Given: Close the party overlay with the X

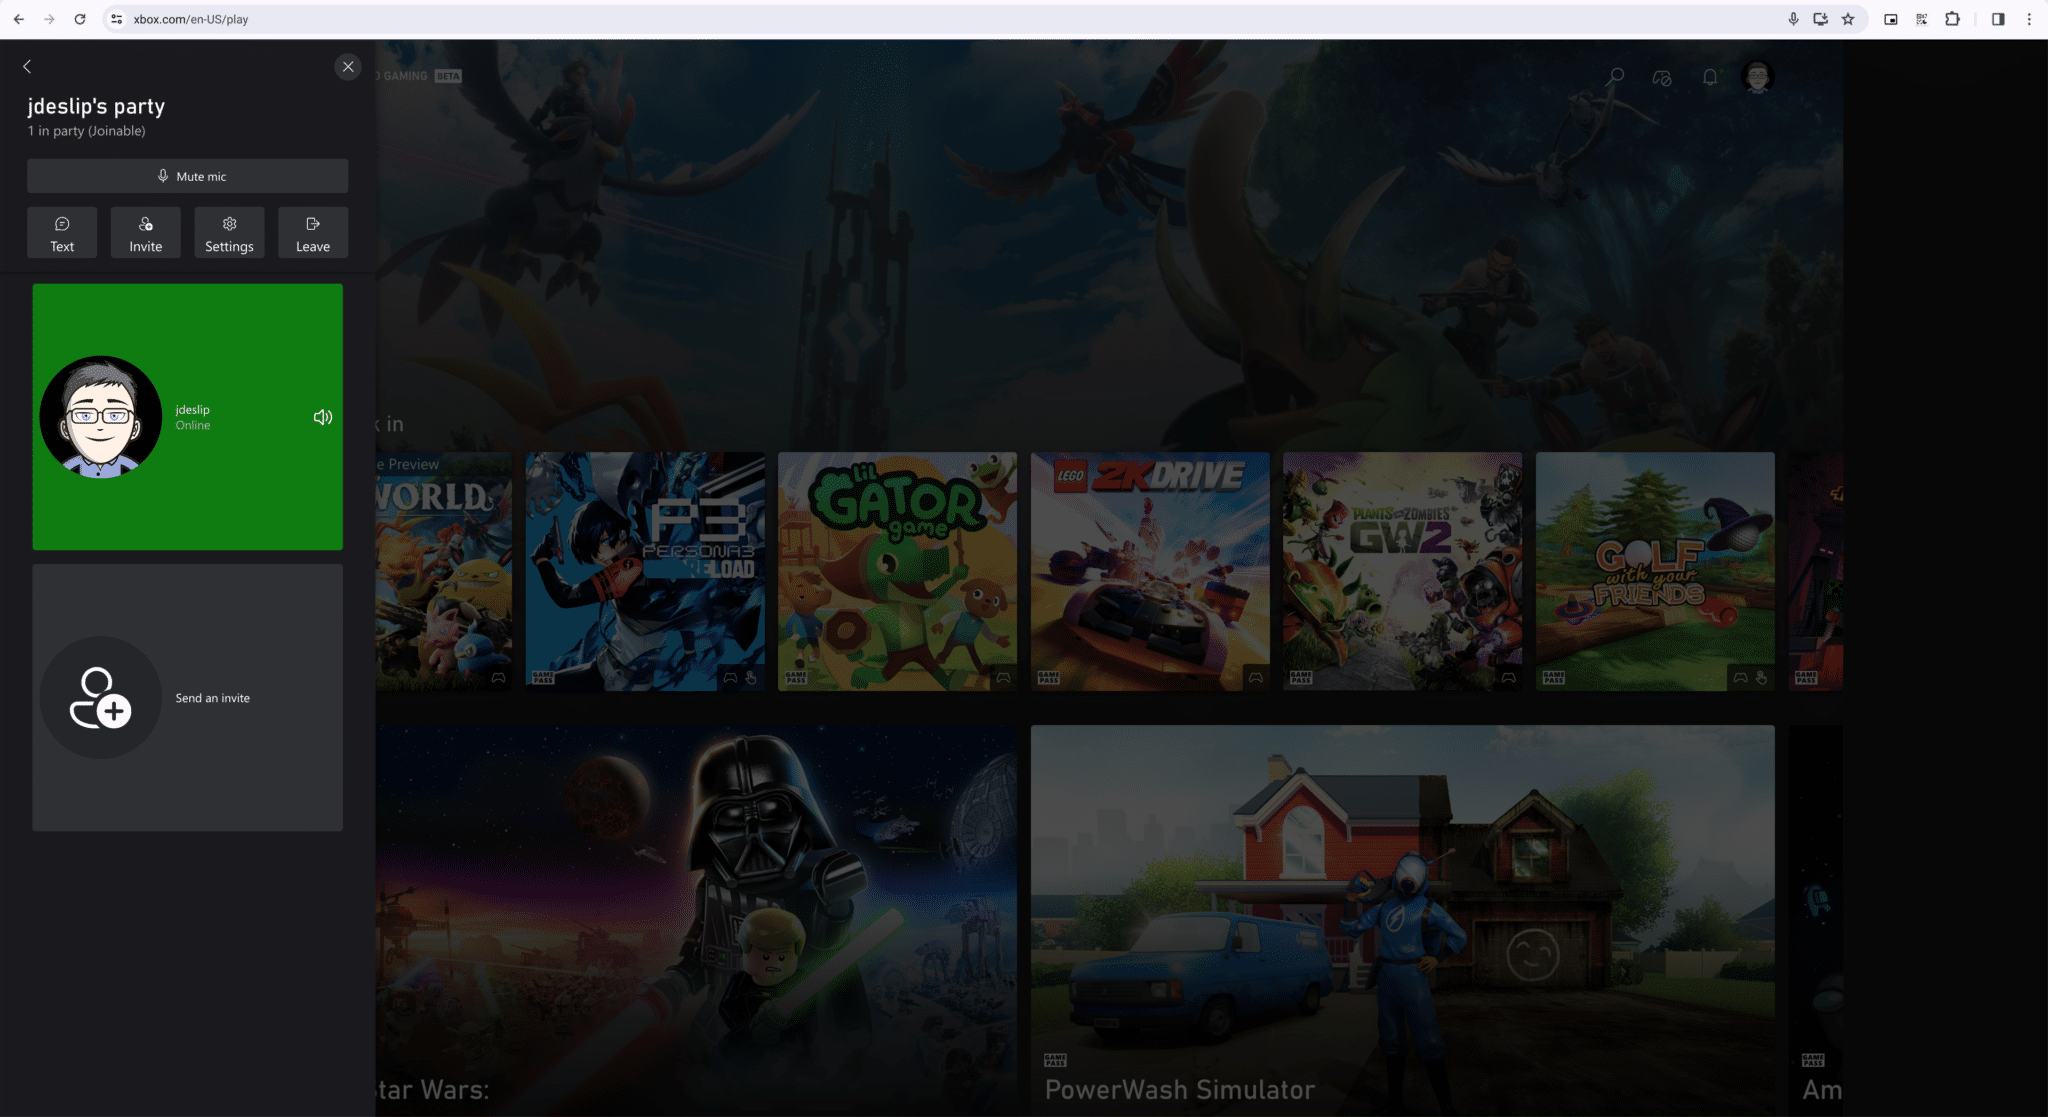Looking at the screenshot, I should pyautogui.click(x=348, y=67).
